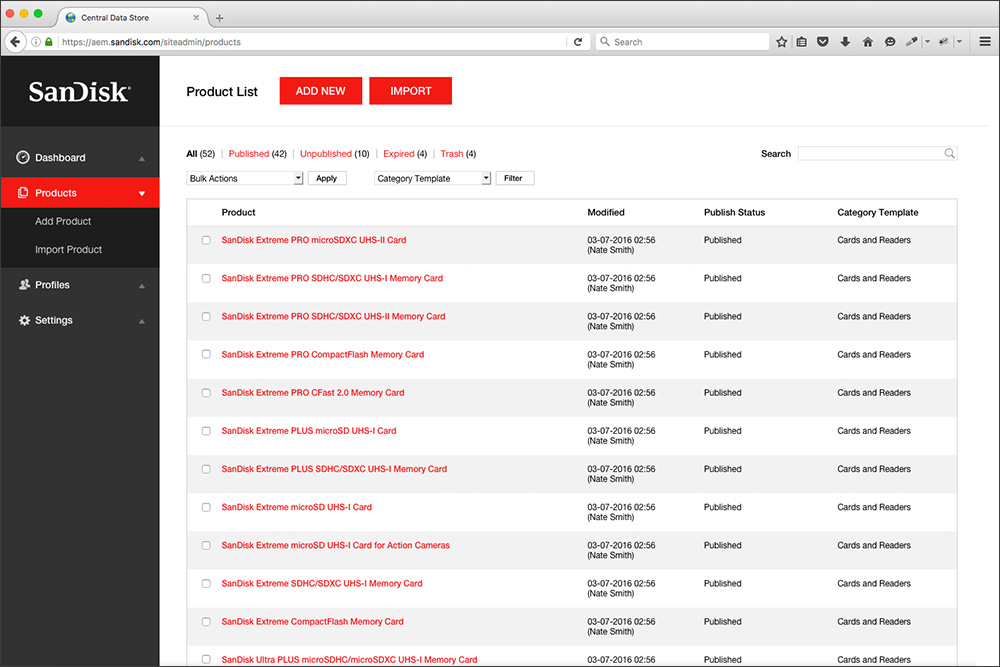
Task: Open the Bulk Actions dropdown
Action: (245, 178)
